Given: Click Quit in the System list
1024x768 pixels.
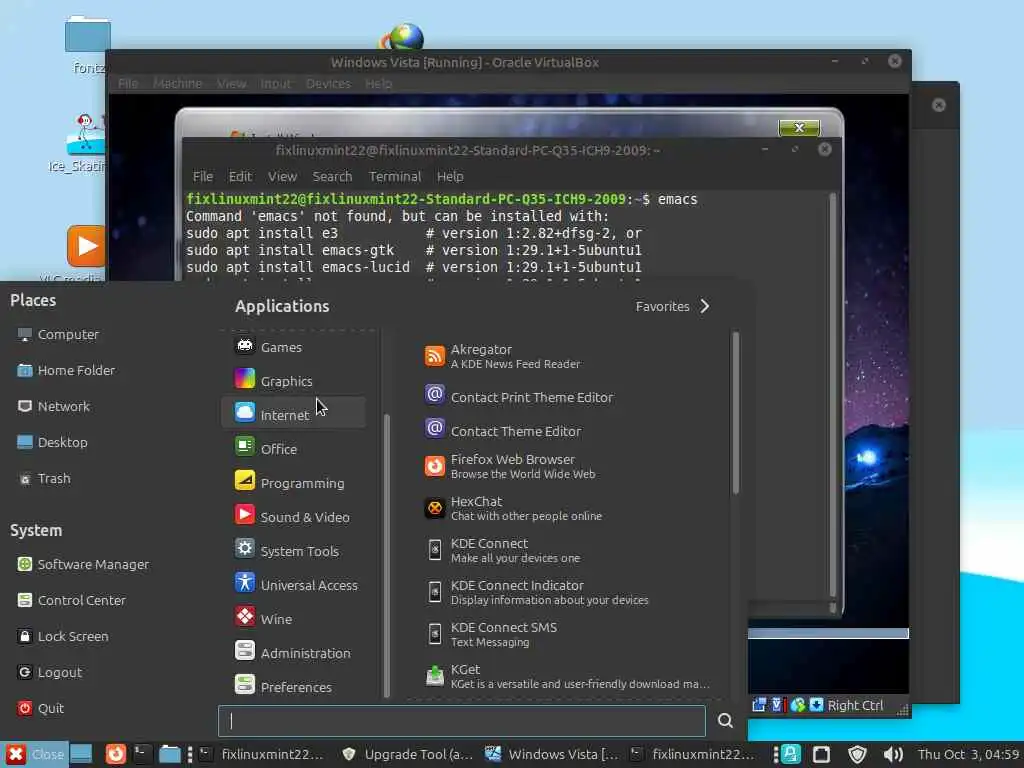Looking at the screenshot, I should [41, 708].
